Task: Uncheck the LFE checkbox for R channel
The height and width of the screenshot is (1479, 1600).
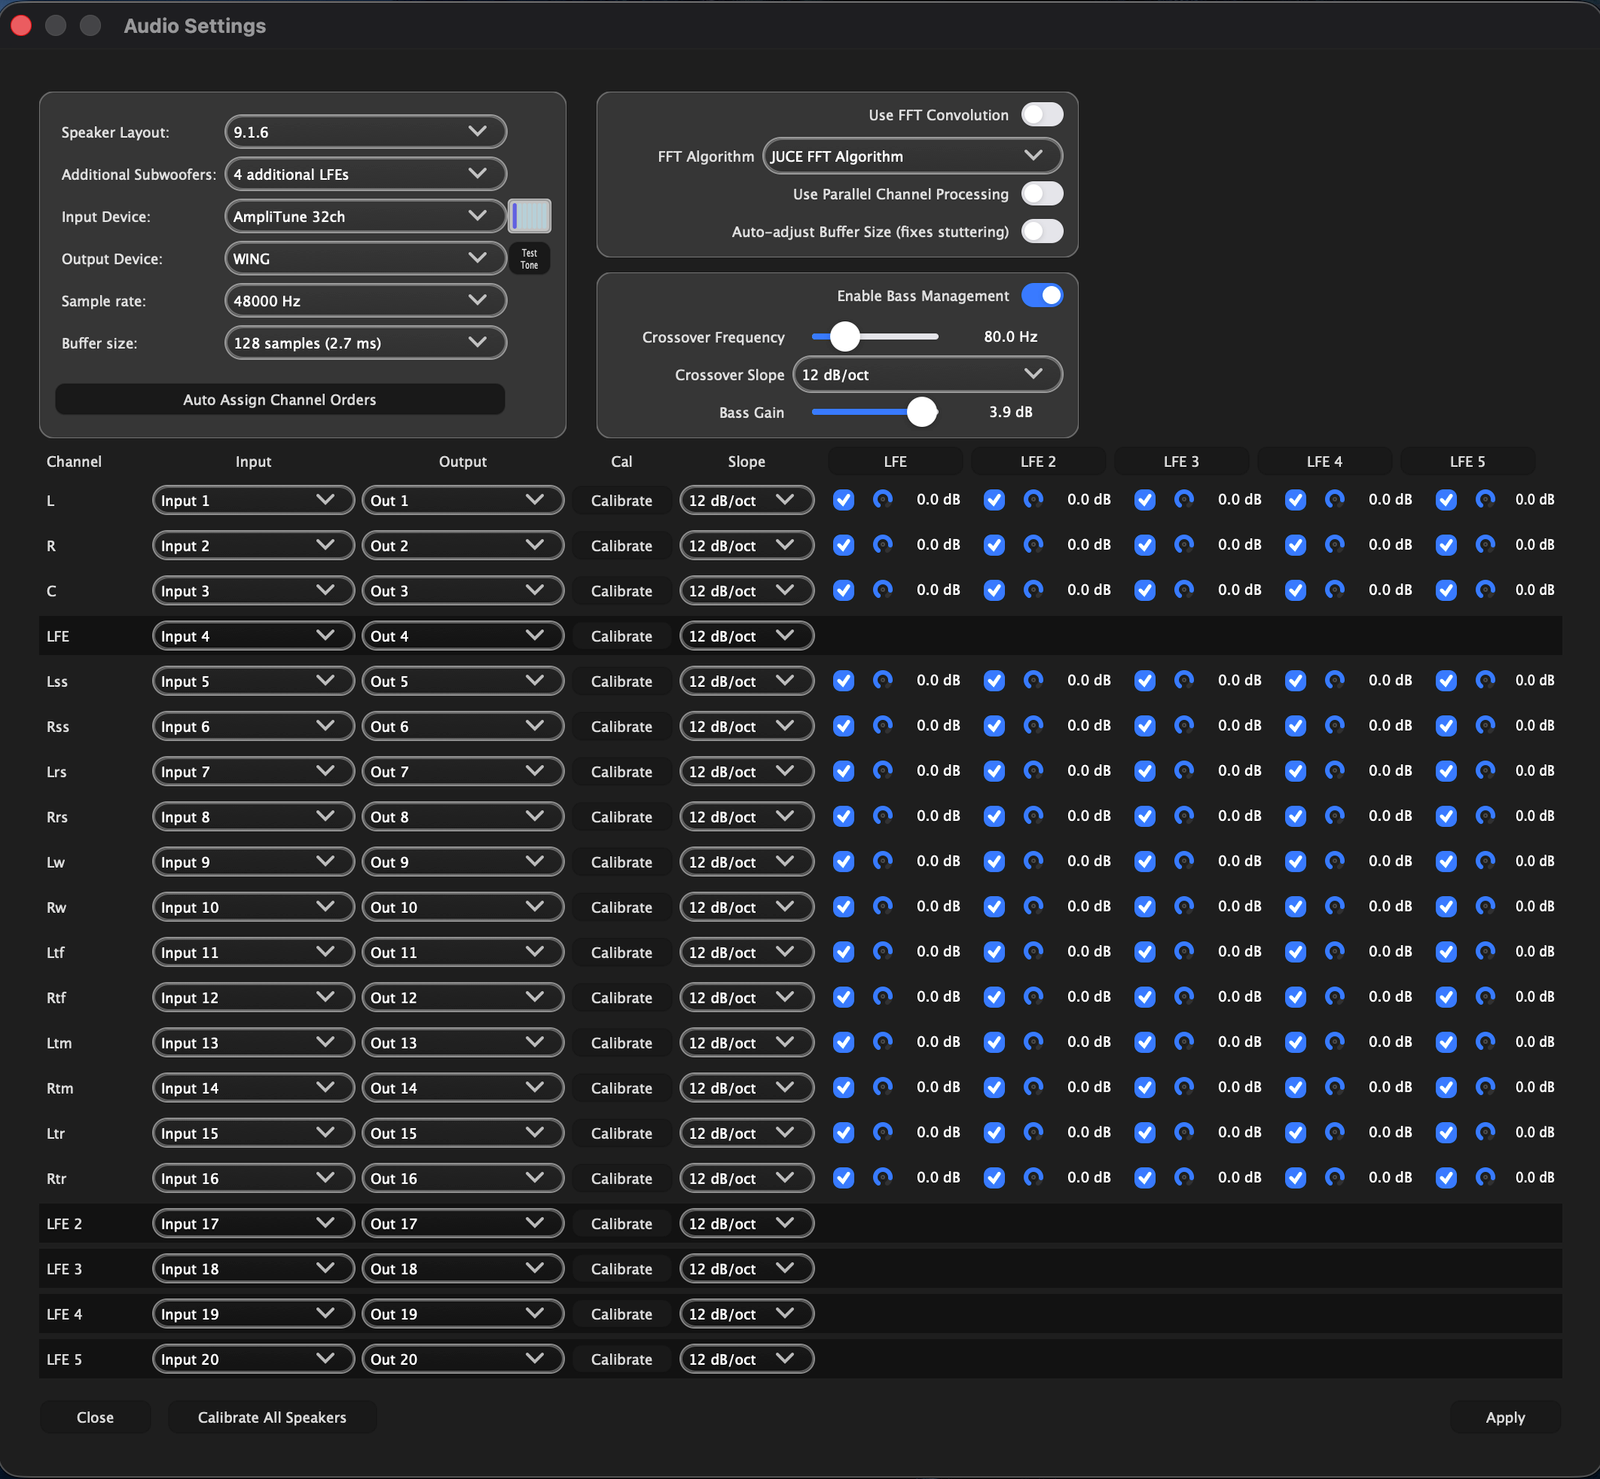Action: (844, 545)
